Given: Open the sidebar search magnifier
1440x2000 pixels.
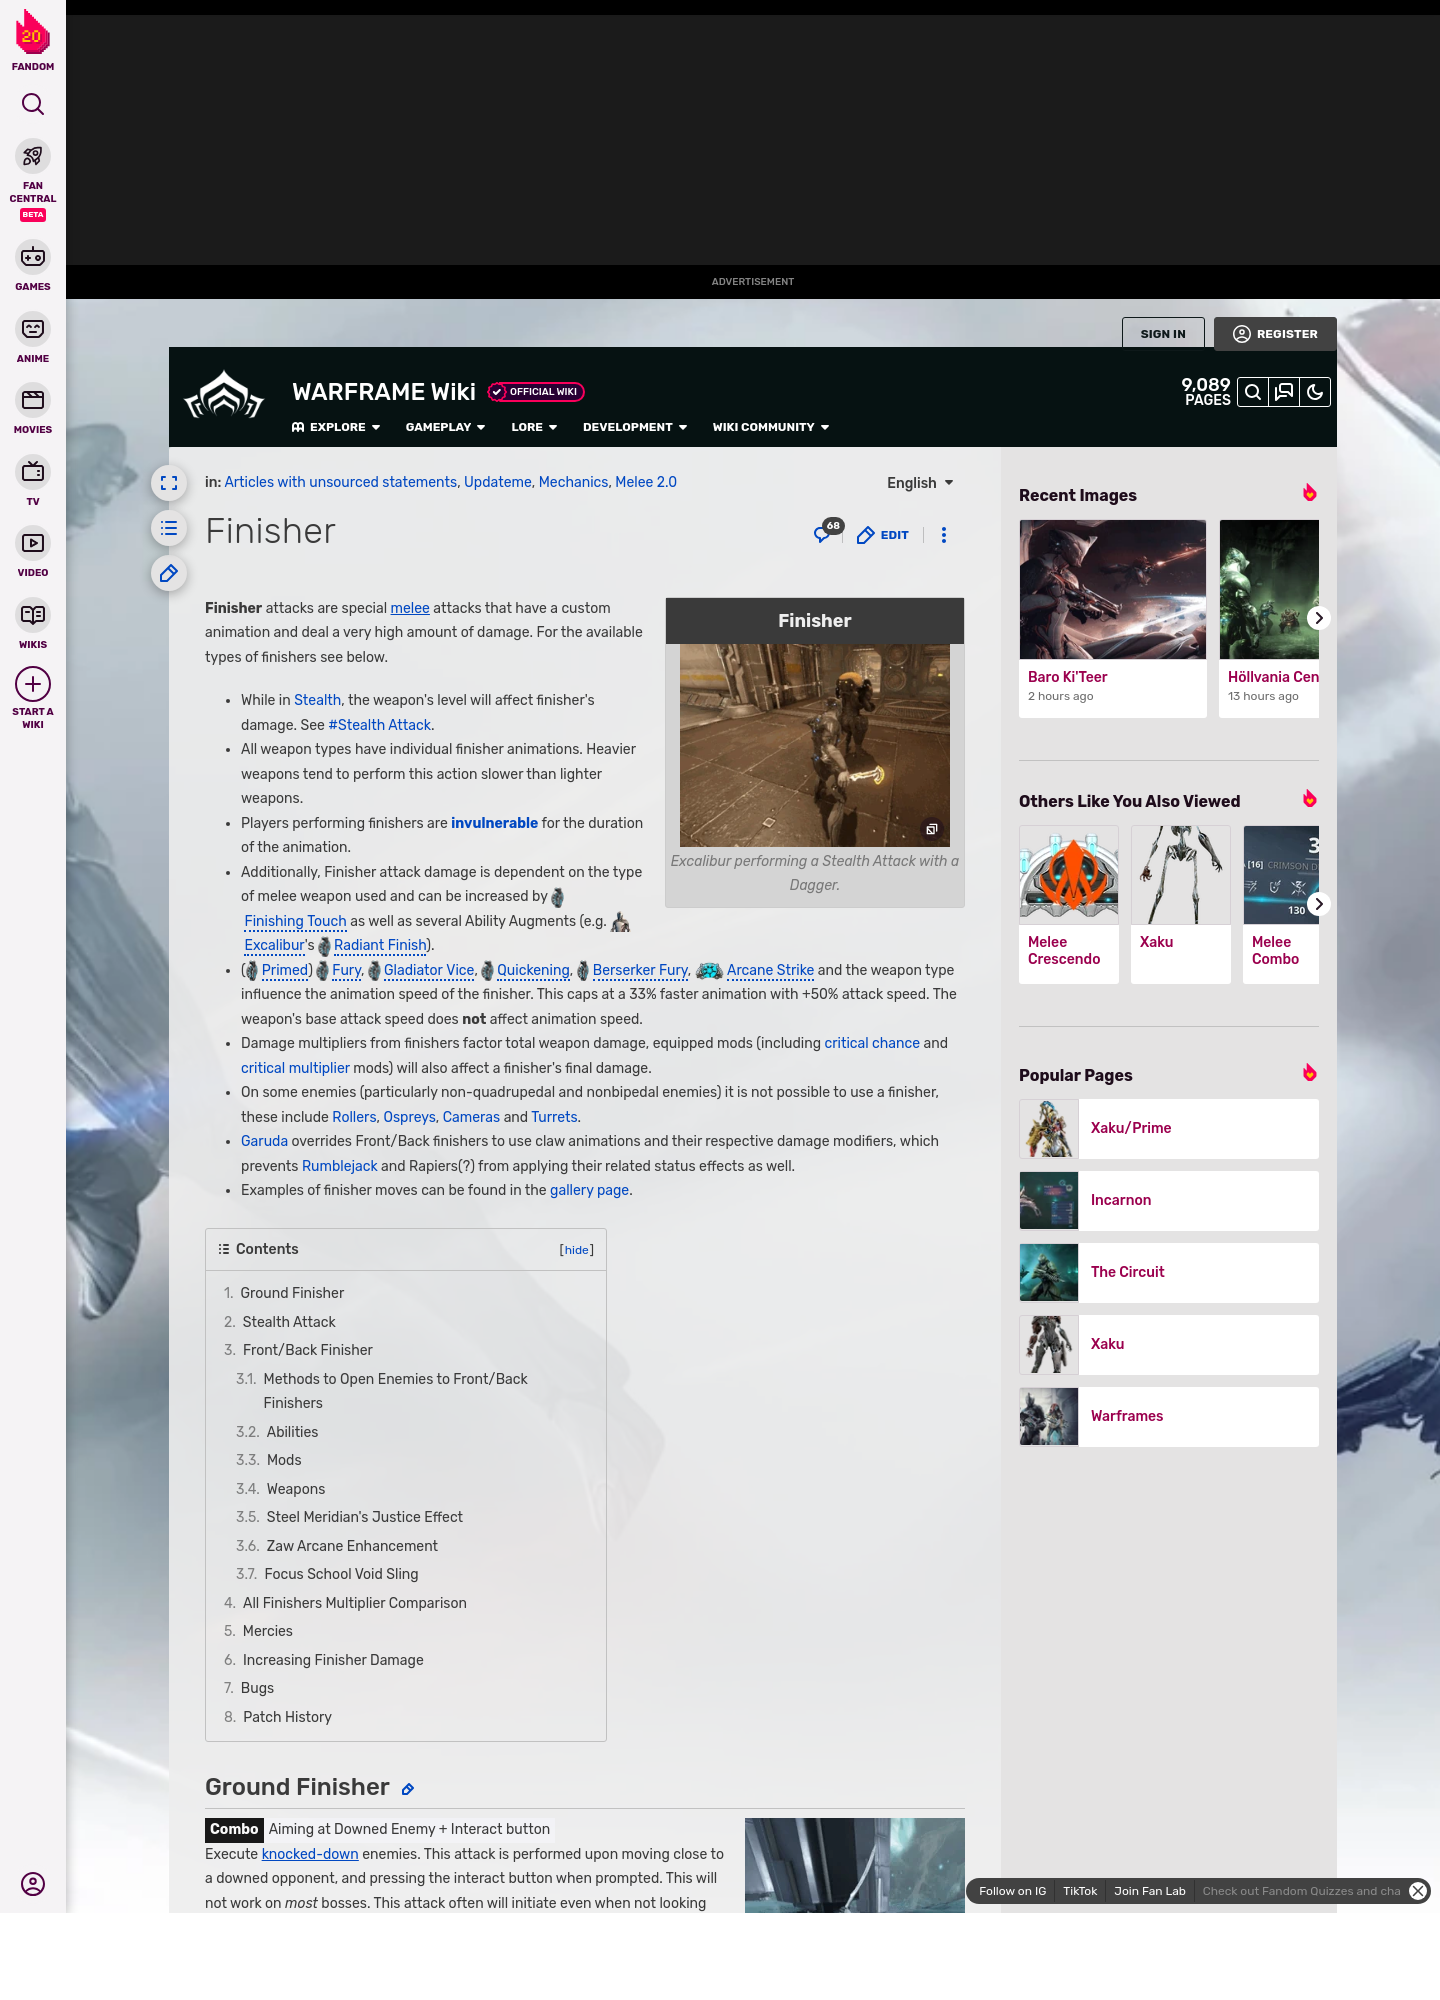Looking at the screenshot, I should (33, 104).
